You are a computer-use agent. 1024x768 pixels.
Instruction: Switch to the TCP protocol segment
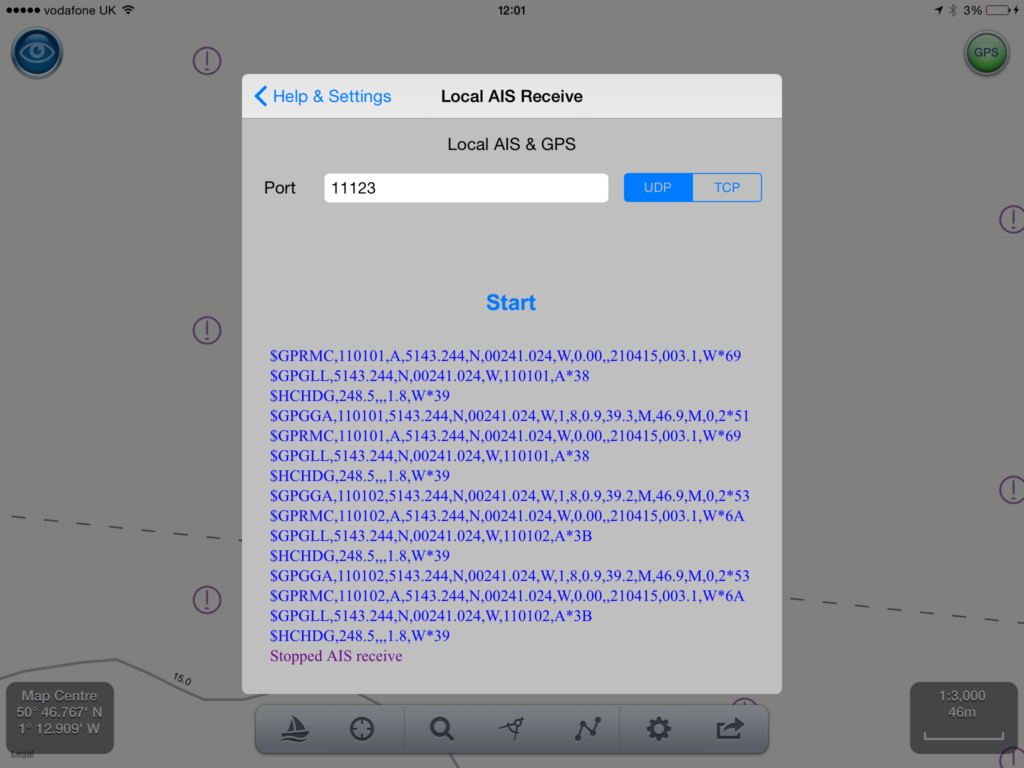tap(727, 188)
